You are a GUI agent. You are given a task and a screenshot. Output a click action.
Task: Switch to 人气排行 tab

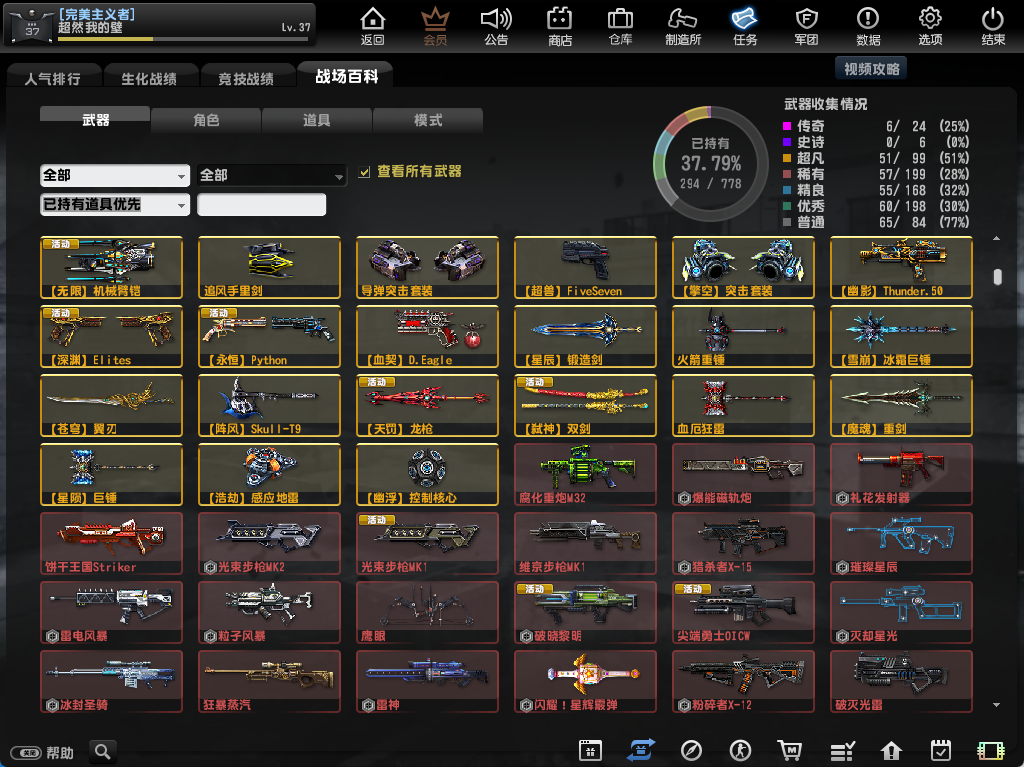coord(54,77)
